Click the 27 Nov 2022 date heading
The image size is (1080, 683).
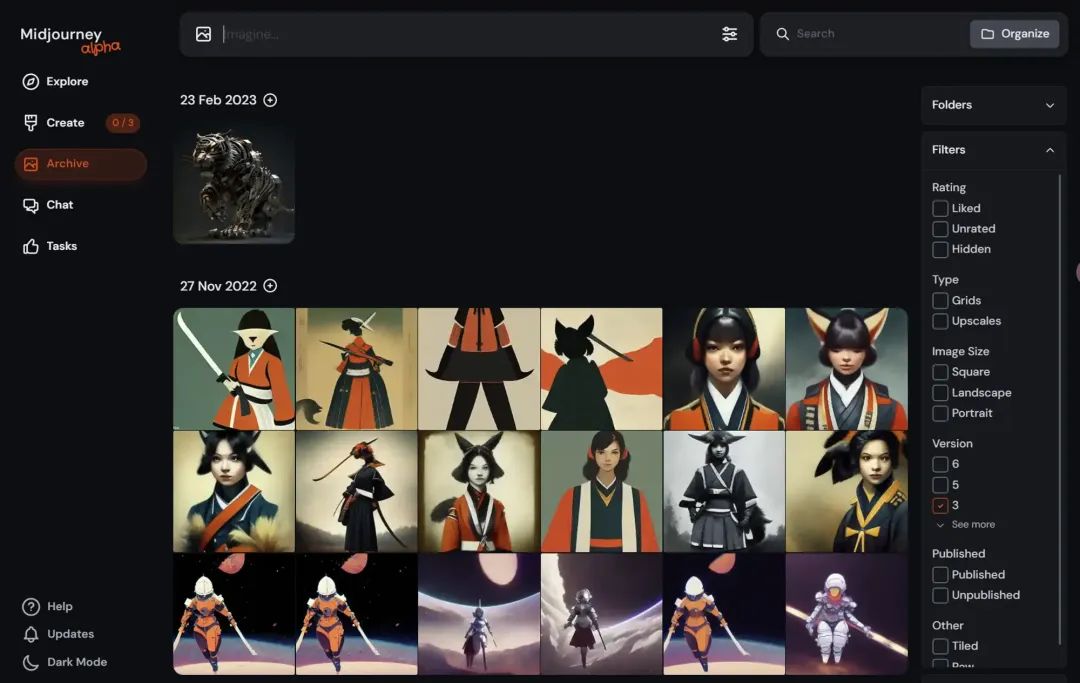tap(218, 286)
